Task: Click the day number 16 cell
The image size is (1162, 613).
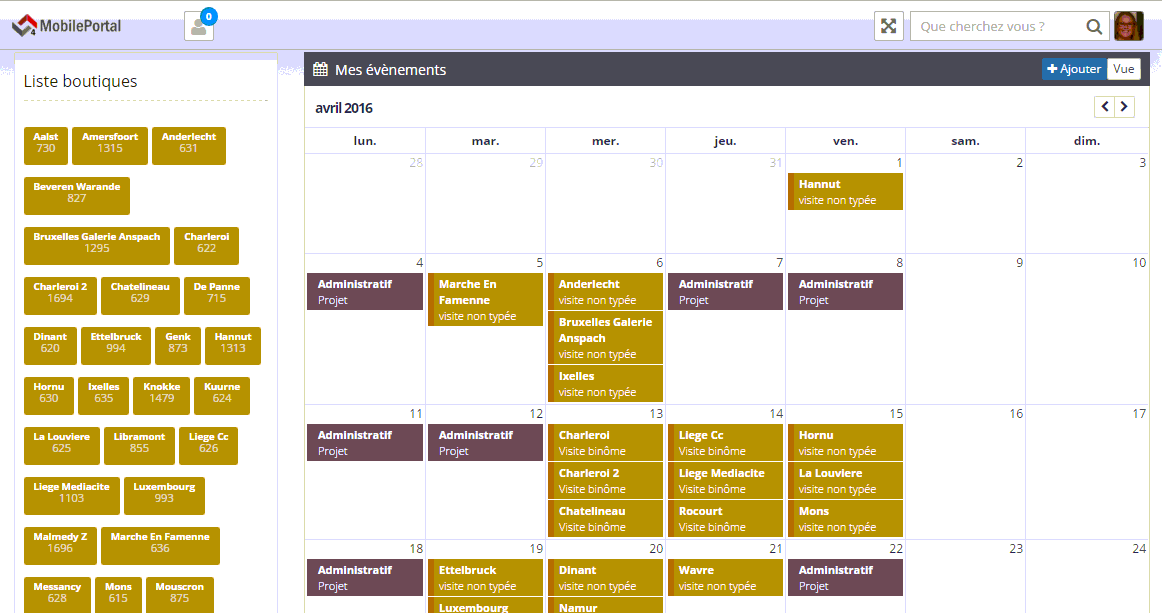Action: (965, 470)
